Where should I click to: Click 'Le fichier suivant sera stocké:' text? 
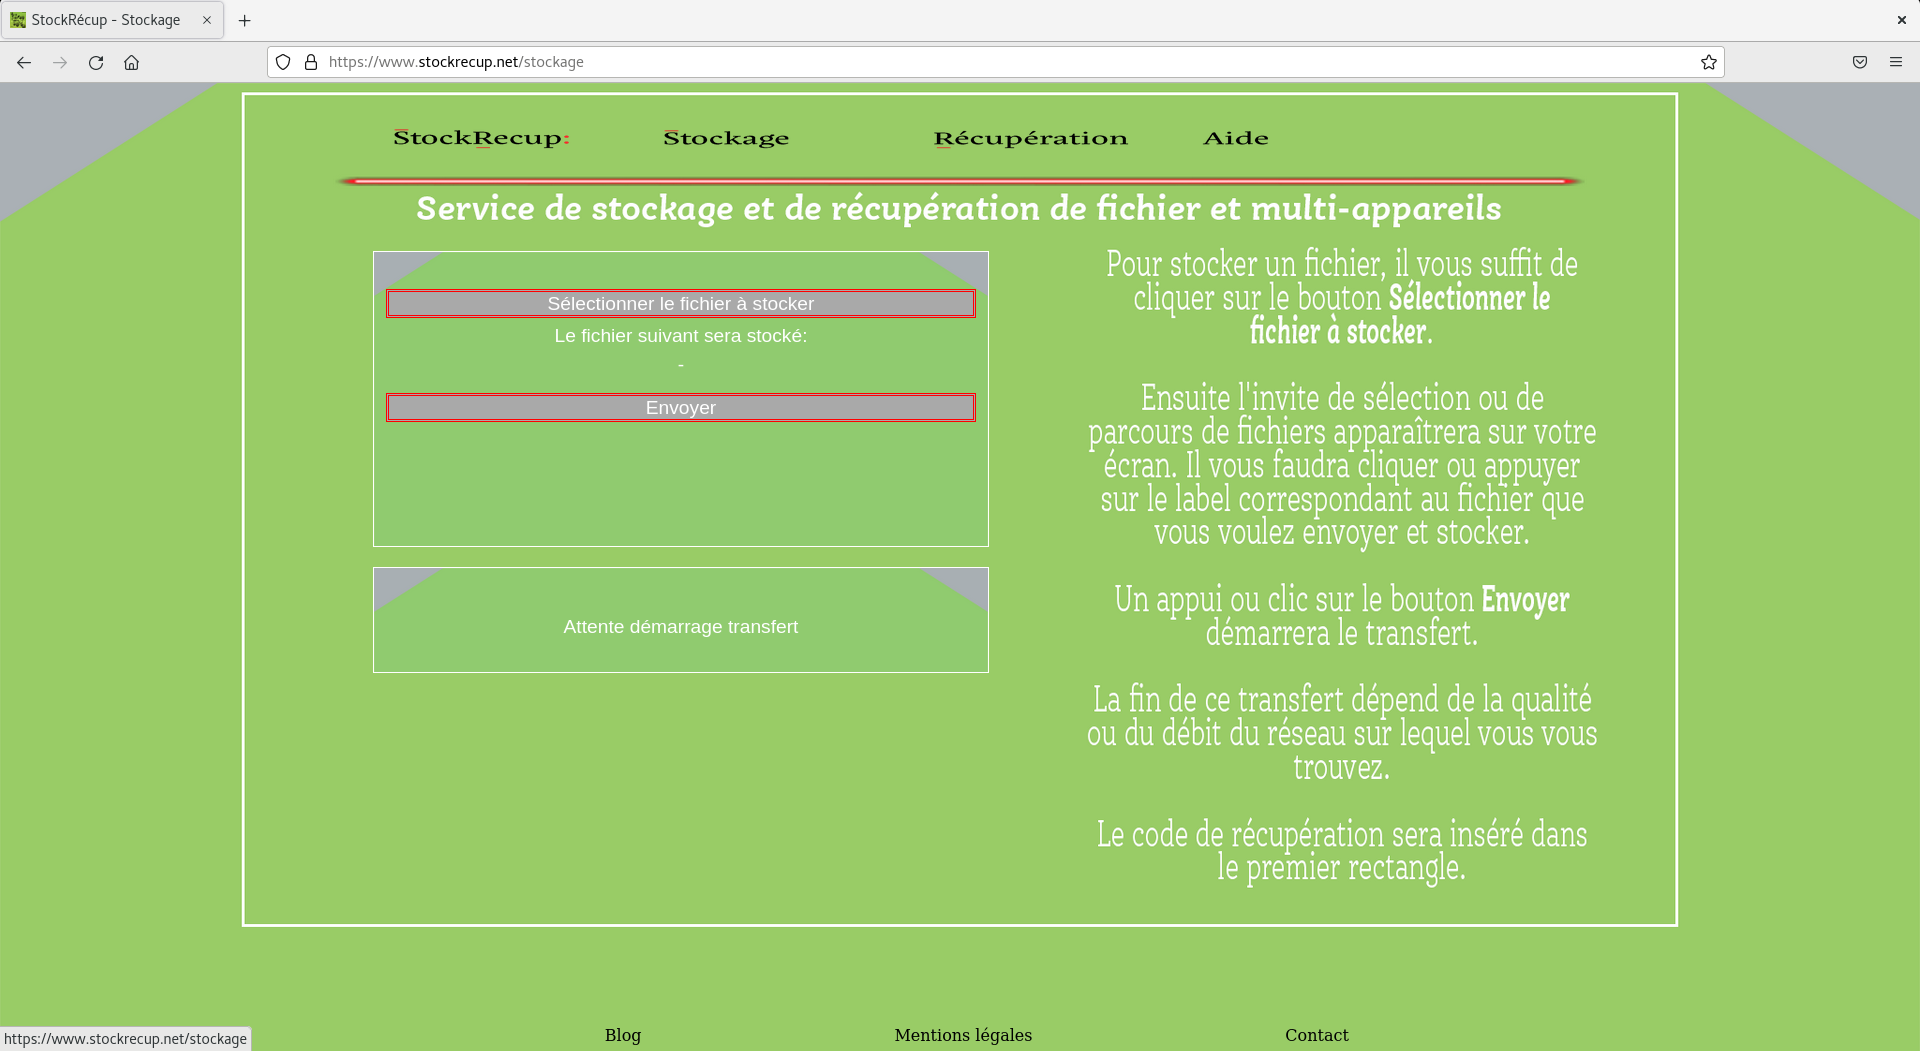tap(681, 336)
